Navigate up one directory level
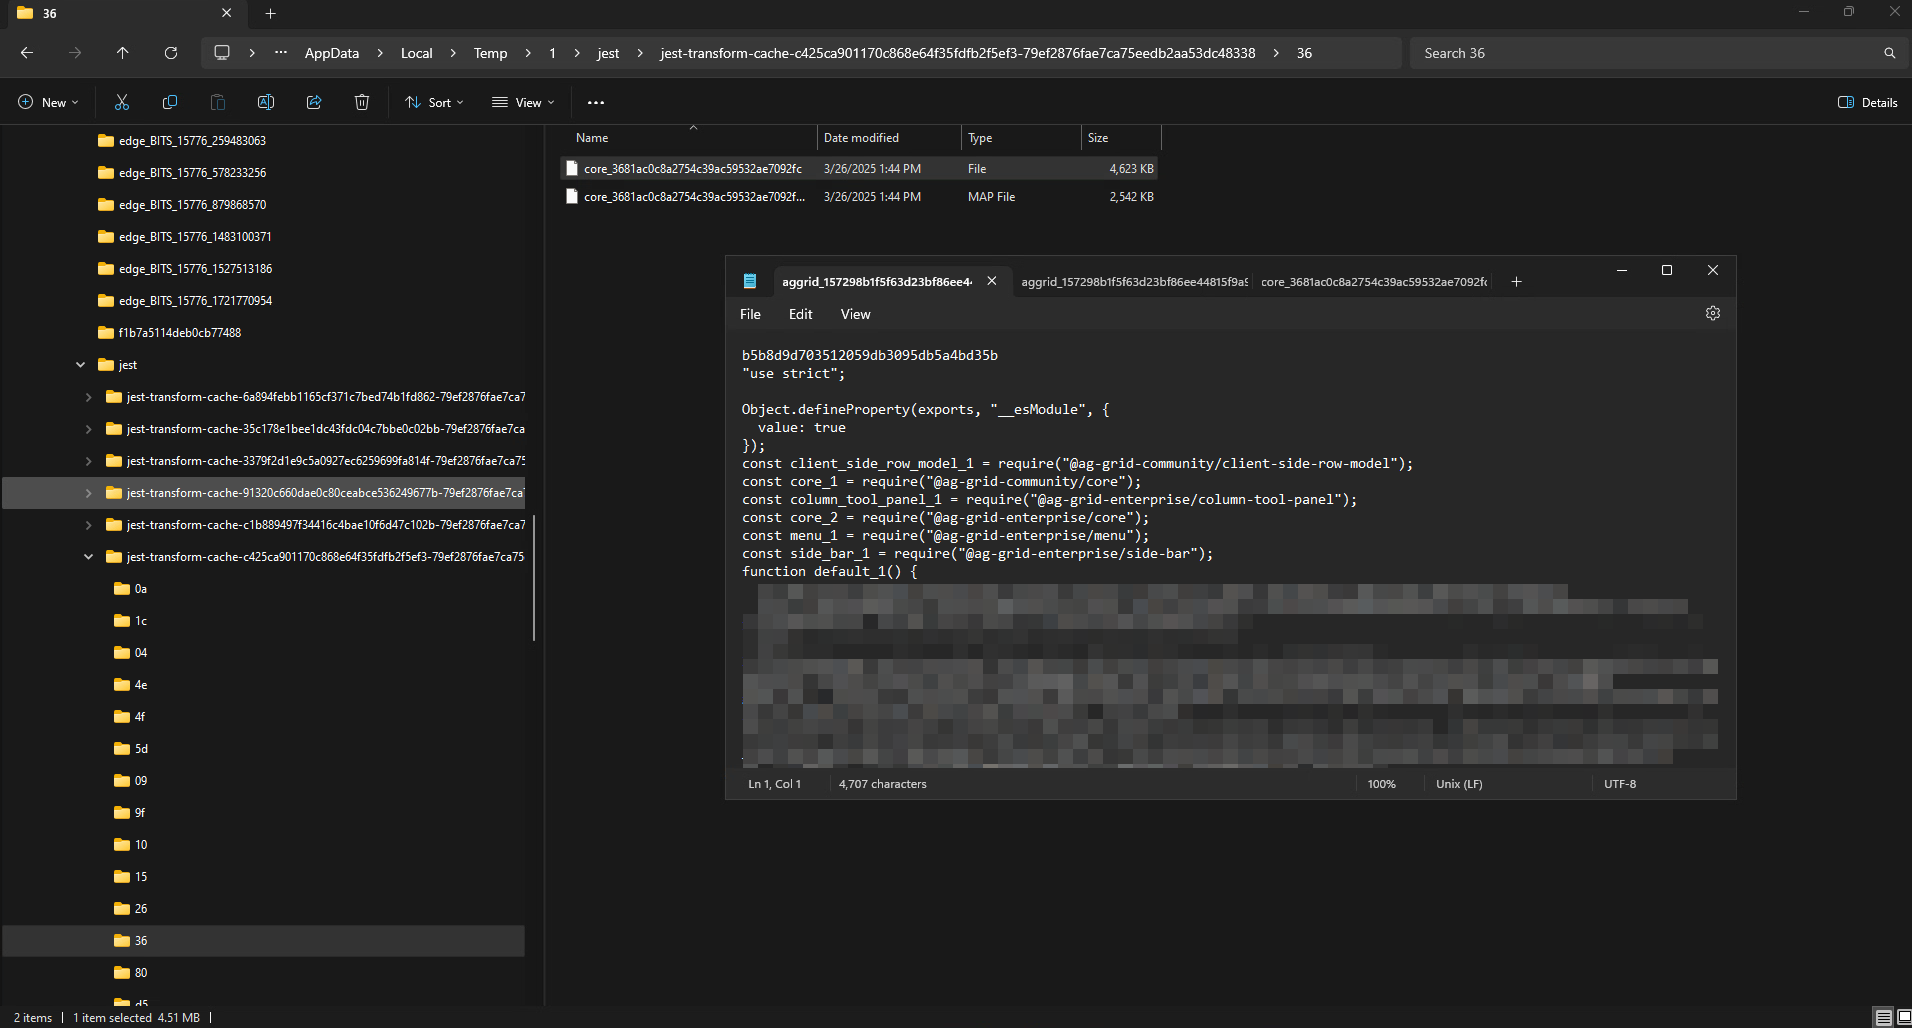This screenshot has height=1028, width=1912. point(123,53)
